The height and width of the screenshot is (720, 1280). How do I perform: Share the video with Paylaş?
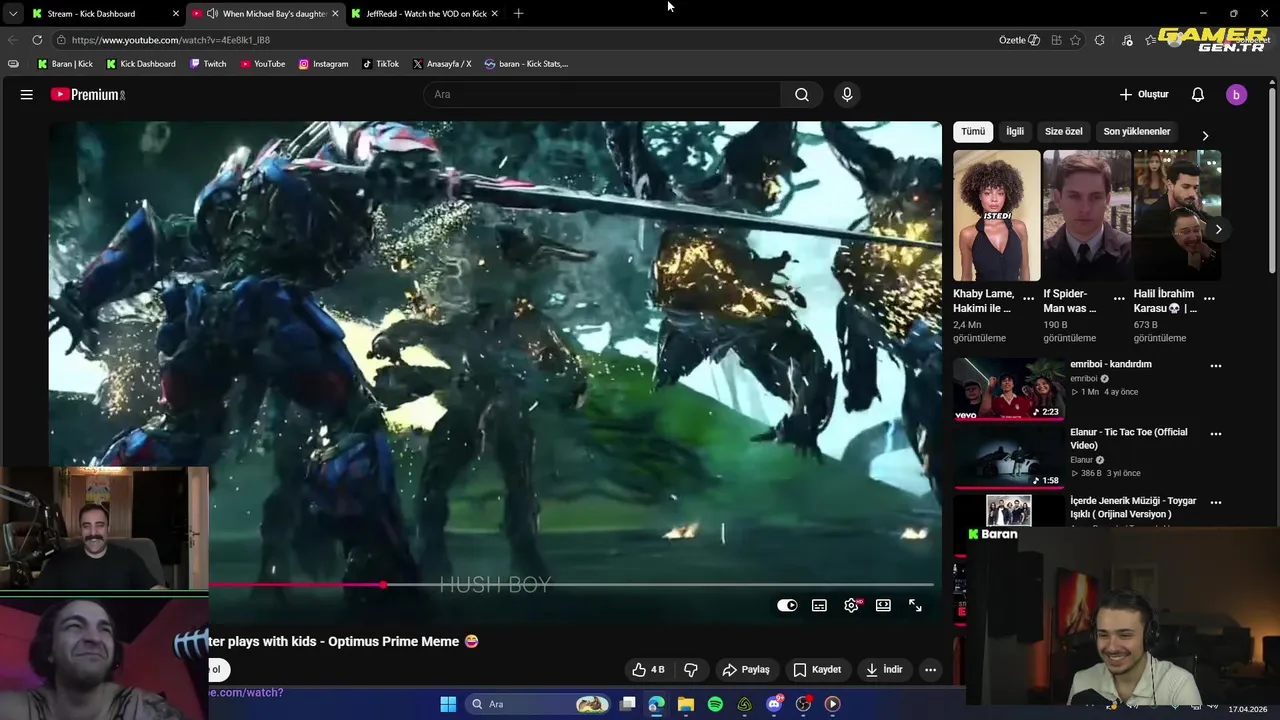[x=746, y=669]
